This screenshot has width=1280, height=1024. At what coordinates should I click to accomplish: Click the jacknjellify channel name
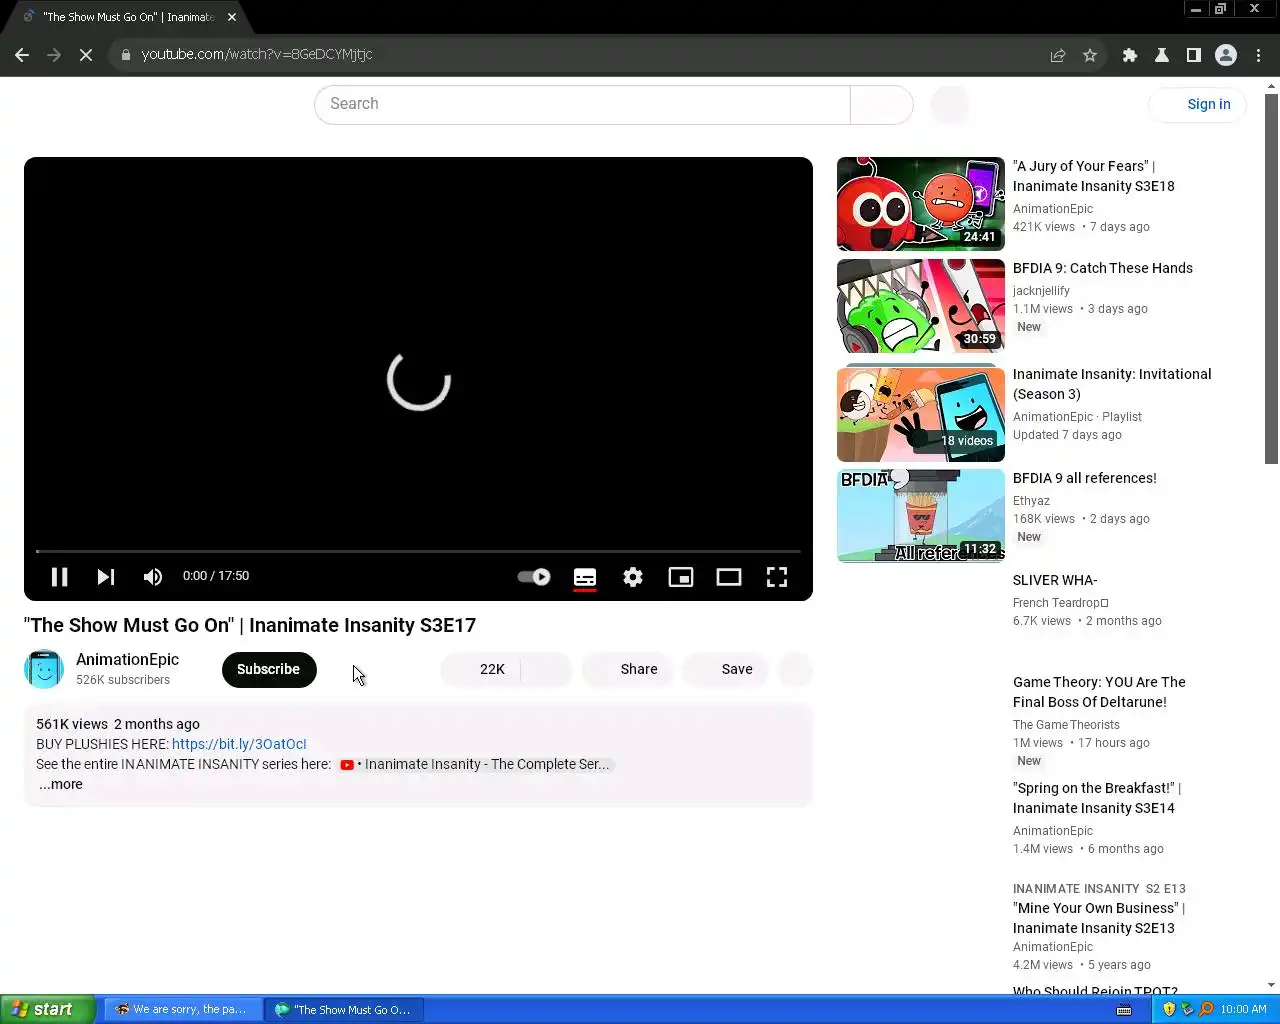1041,291
